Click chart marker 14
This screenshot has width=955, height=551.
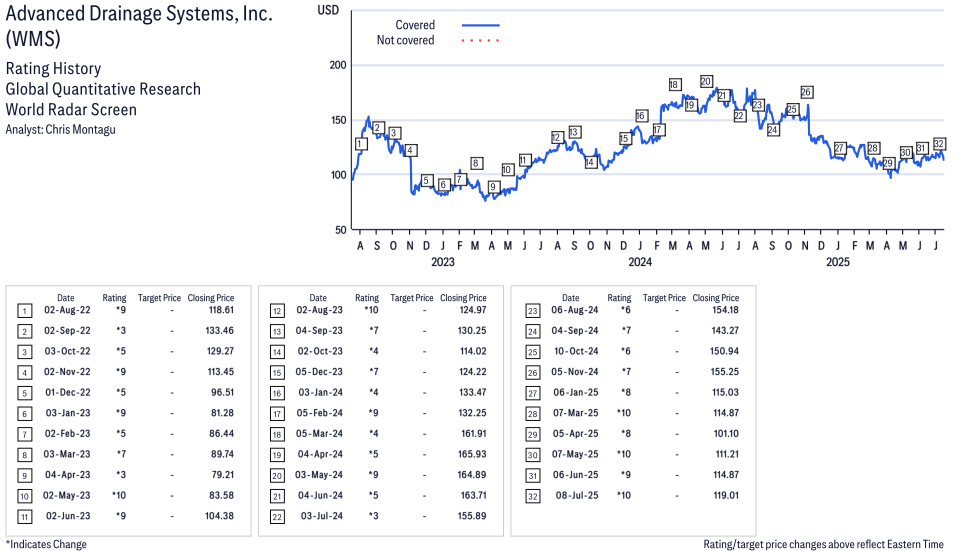point(590,163)
